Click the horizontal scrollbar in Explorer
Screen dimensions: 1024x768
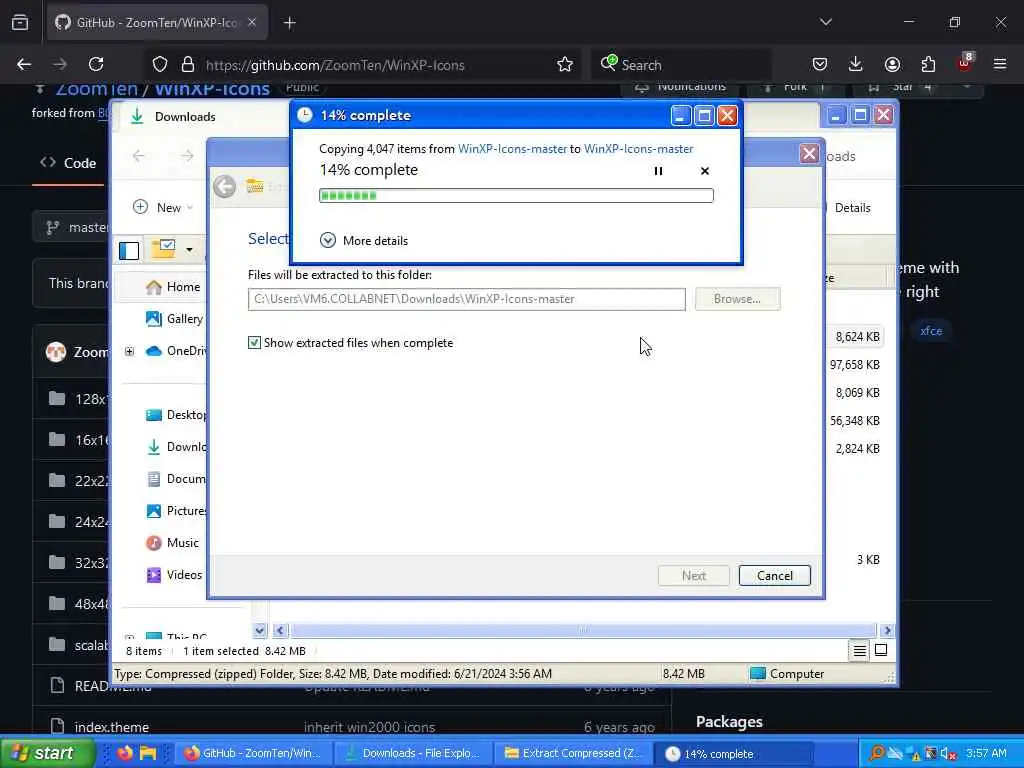pos(584,630)
